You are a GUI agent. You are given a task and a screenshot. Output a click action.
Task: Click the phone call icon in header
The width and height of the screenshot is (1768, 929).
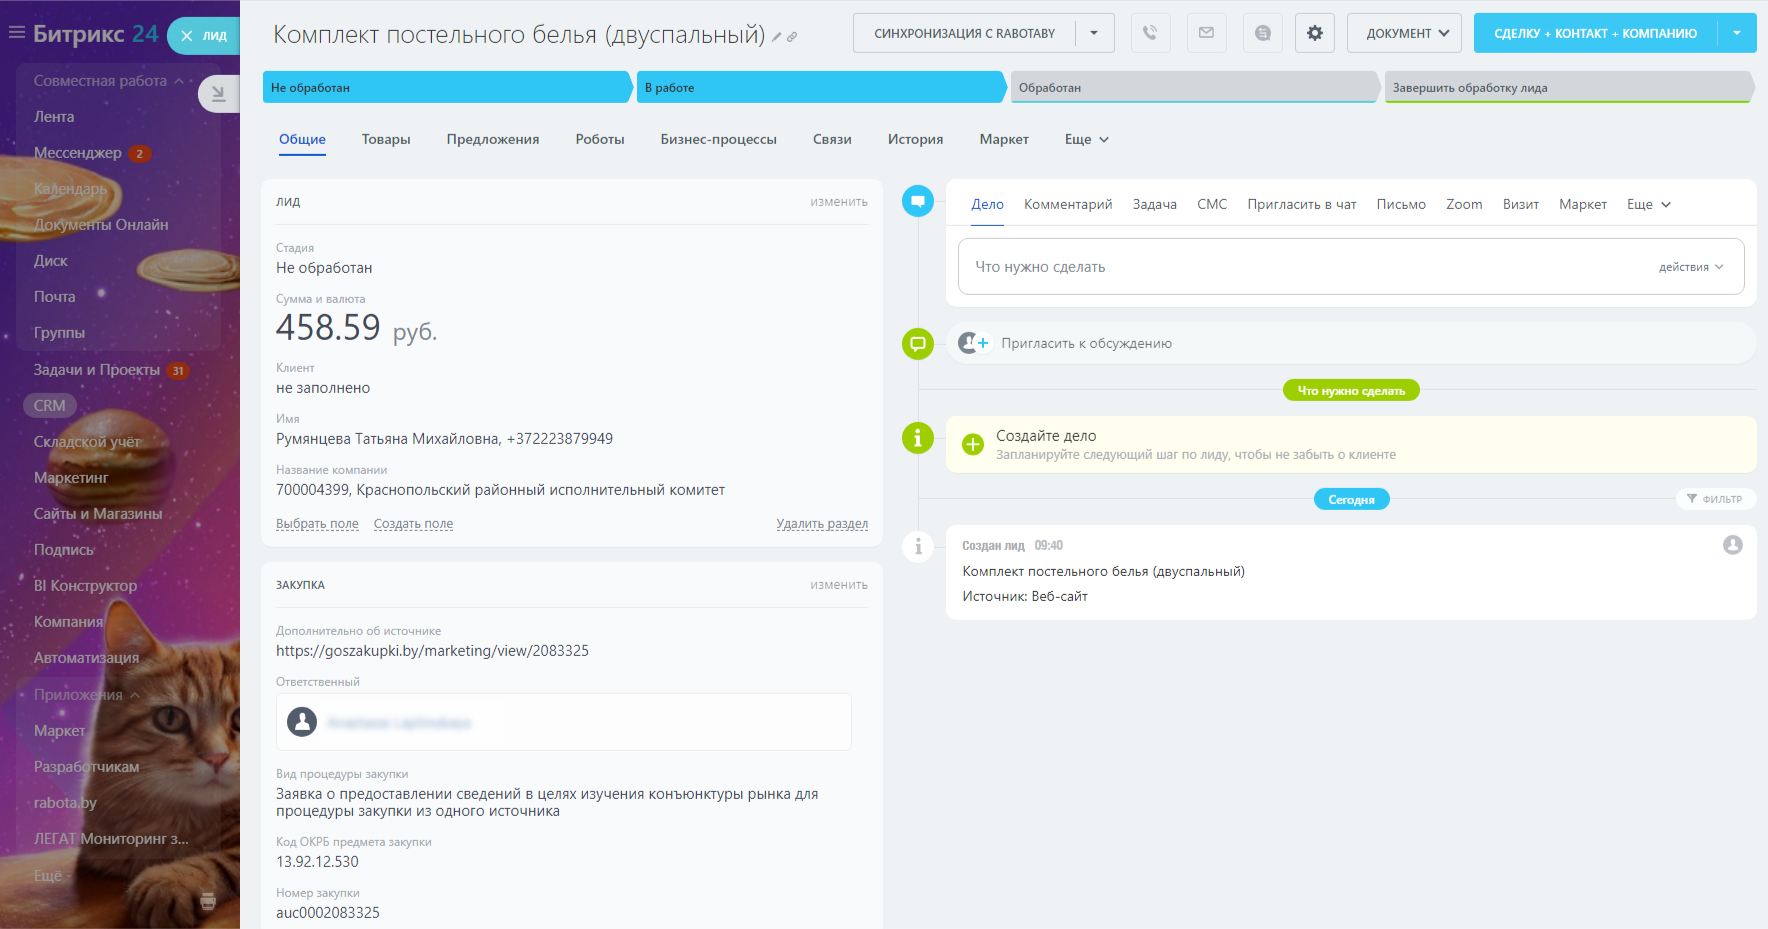point(1150,33)
